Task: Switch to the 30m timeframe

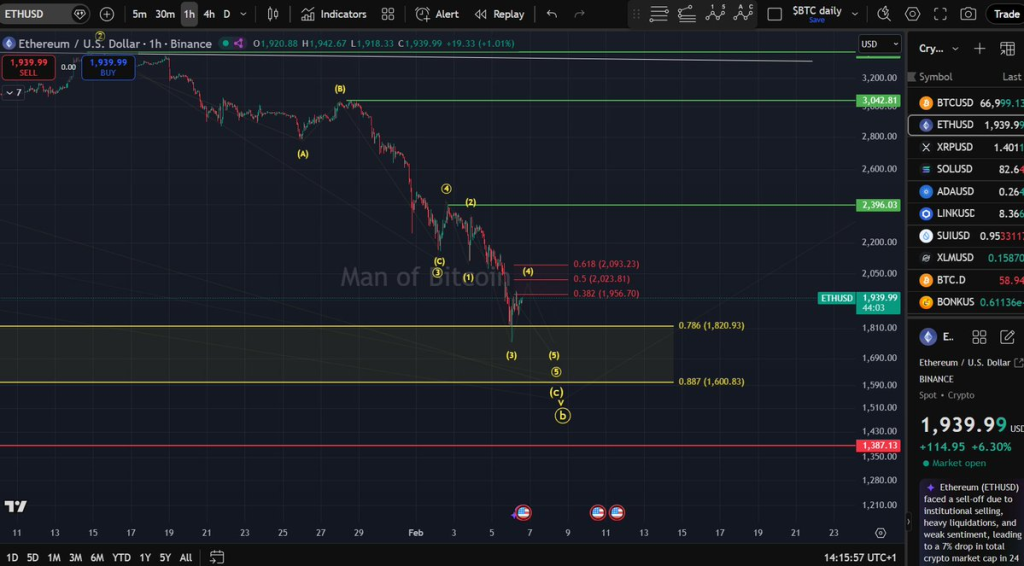Action: click(165, 14)
